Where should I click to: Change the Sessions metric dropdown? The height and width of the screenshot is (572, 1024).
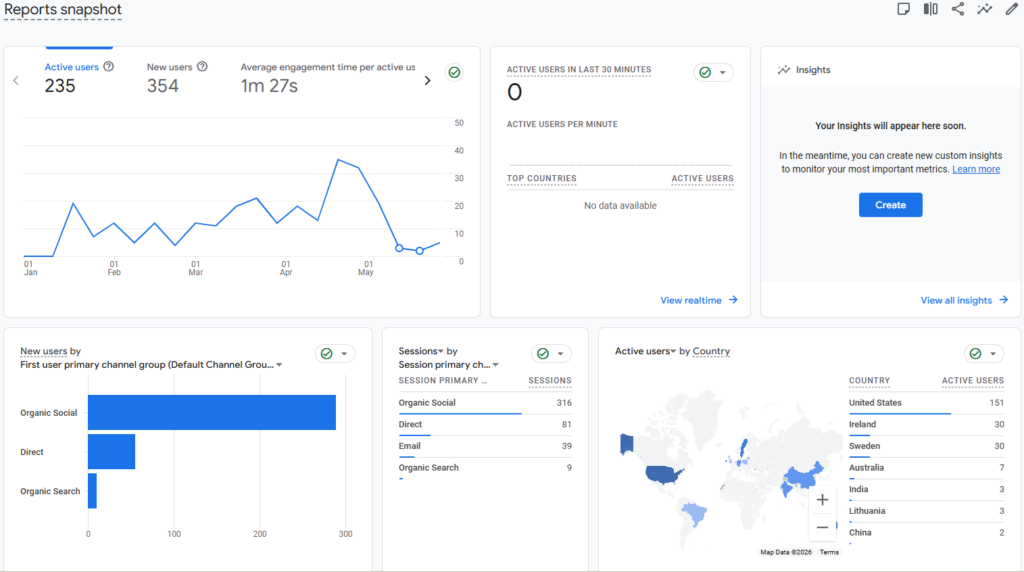point(421,351)
